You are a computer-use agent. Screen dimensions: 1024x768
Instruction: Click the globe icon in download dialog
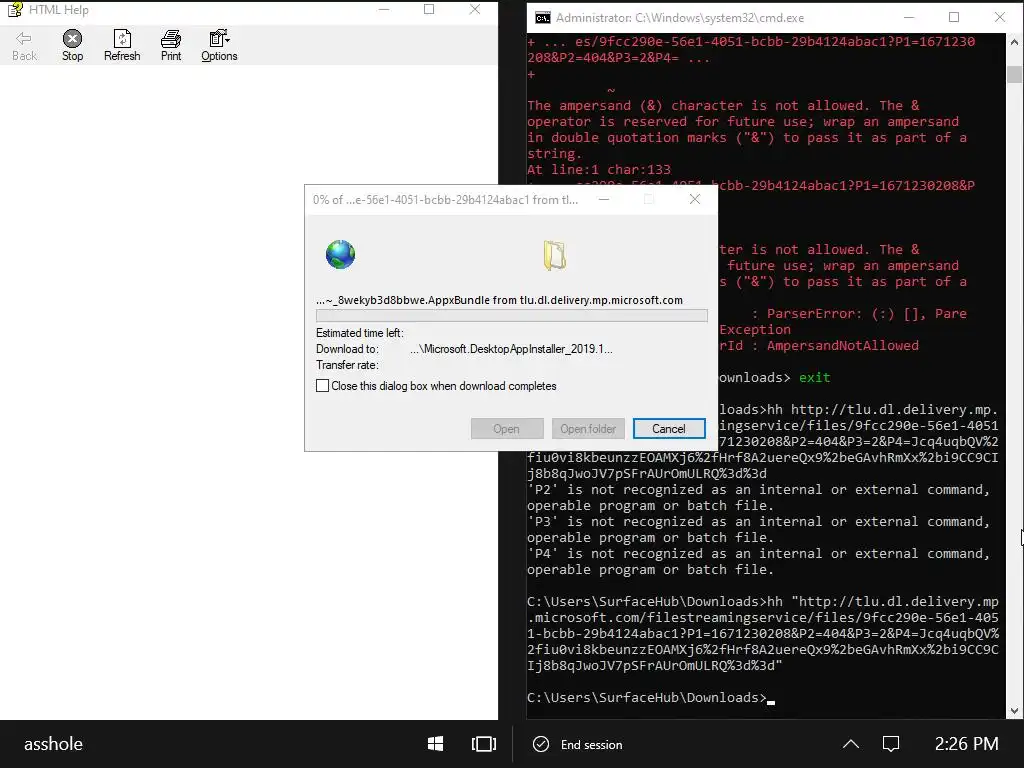(x=340, y=255)
